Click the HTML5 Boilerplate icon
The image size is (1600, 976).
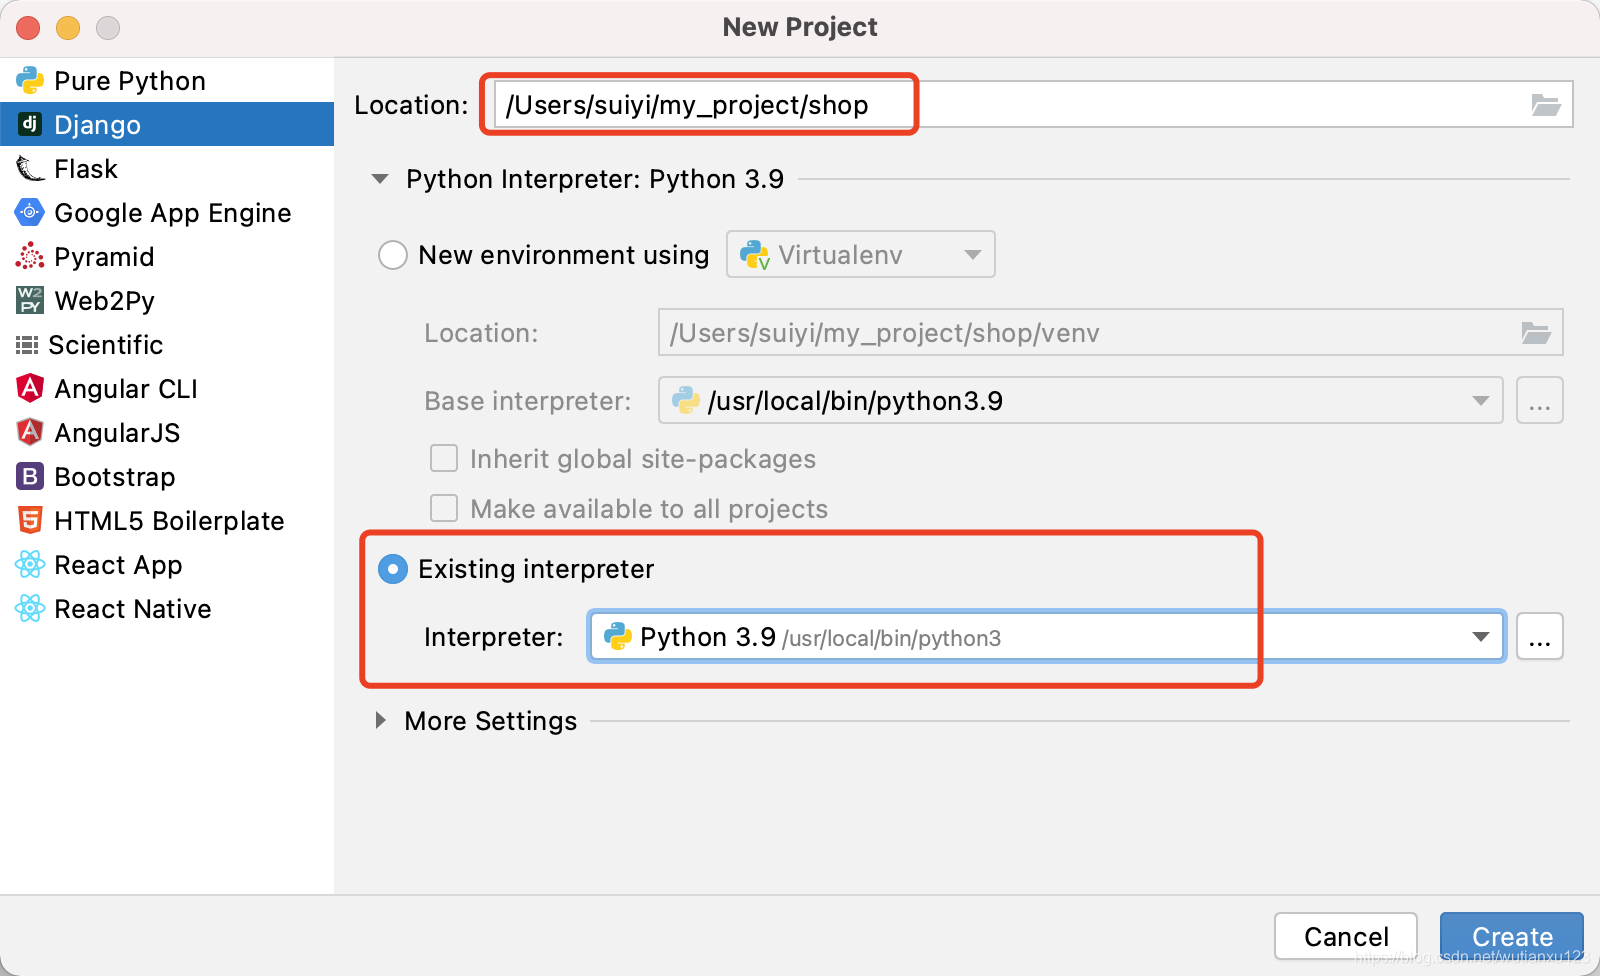point(30,520)
